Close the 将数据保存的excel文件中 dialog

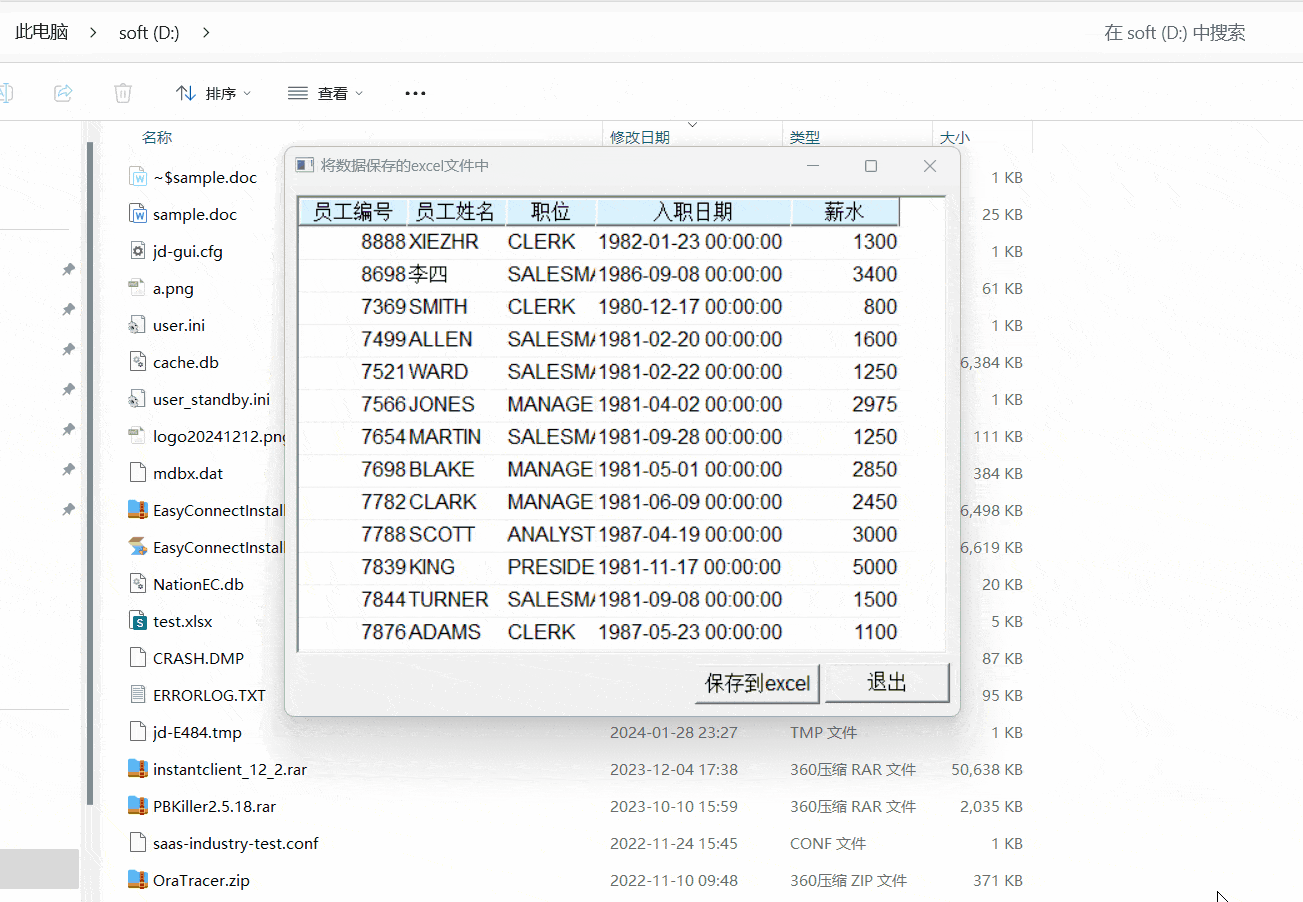(930, 166)
